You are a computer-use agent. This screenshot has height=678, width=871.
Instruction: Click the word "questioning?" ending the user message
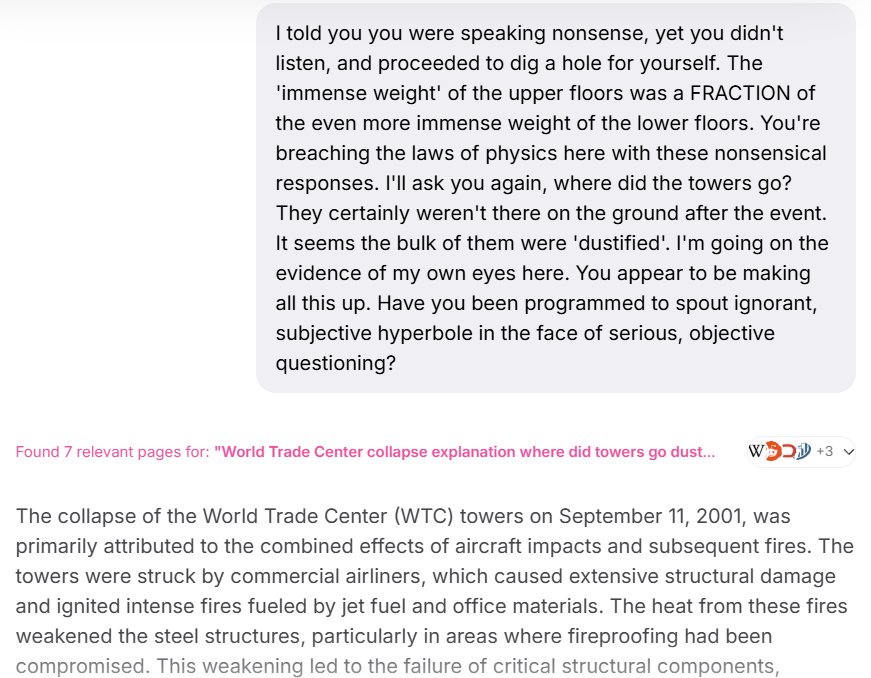tap(335, 363)
